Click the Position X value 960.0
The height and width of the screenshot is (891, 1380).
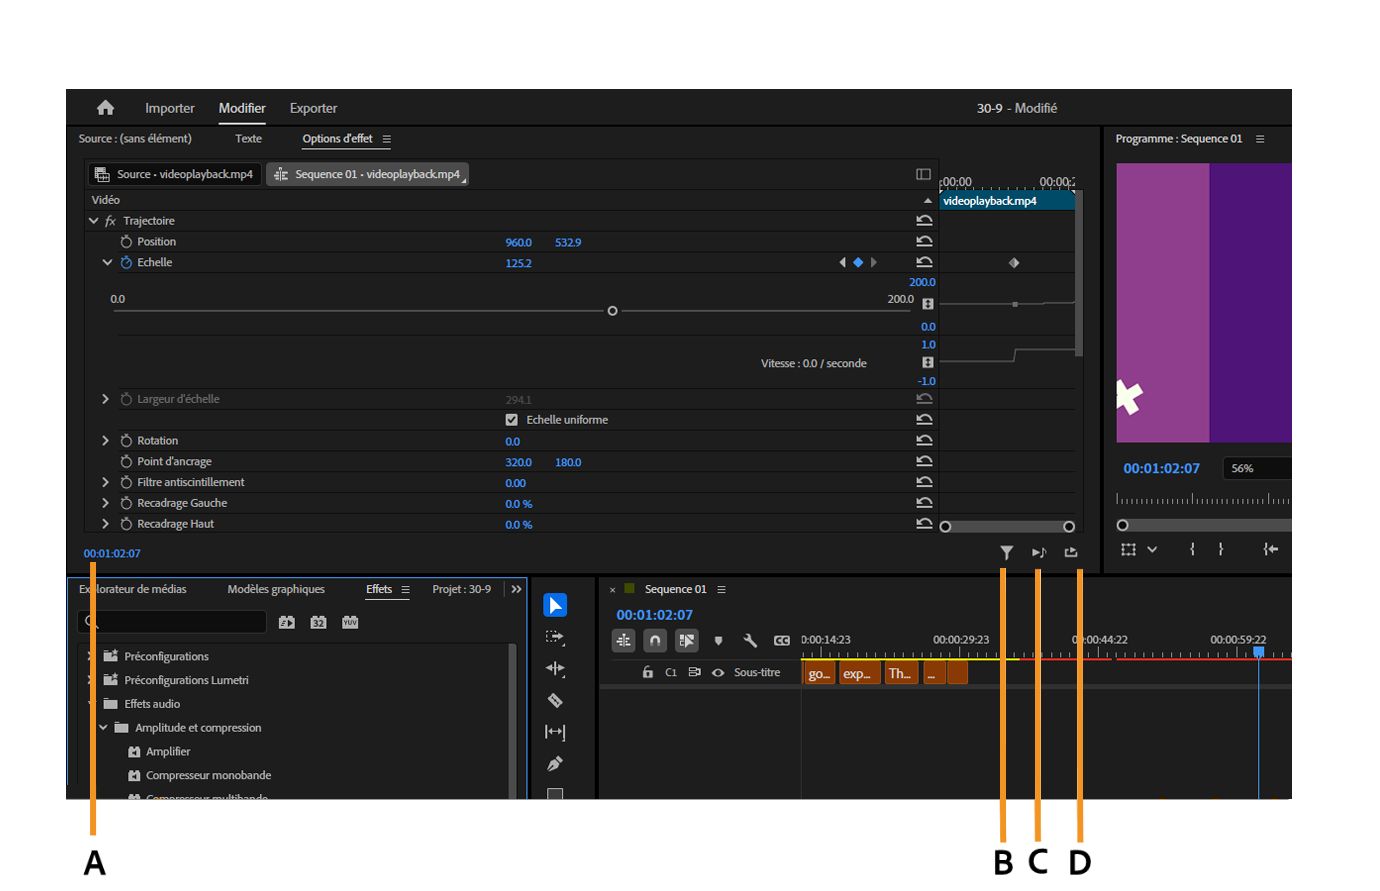point(518,243)
